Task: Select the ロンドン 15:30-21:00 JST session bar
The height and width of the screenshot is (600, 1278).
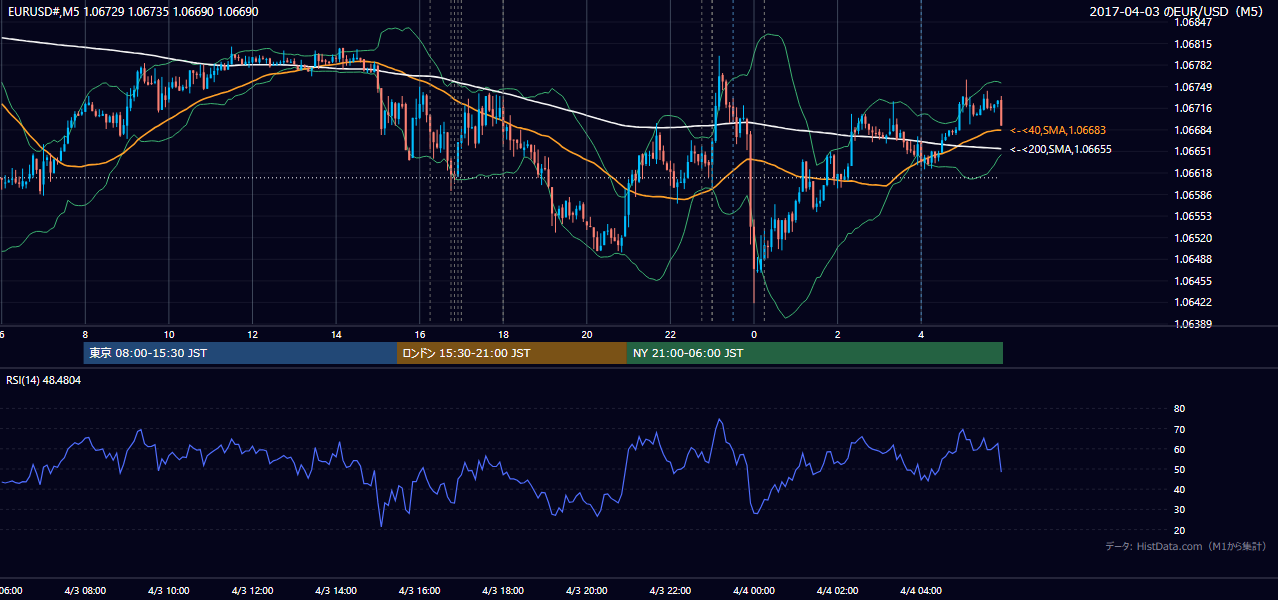Action: coord(512,353)
